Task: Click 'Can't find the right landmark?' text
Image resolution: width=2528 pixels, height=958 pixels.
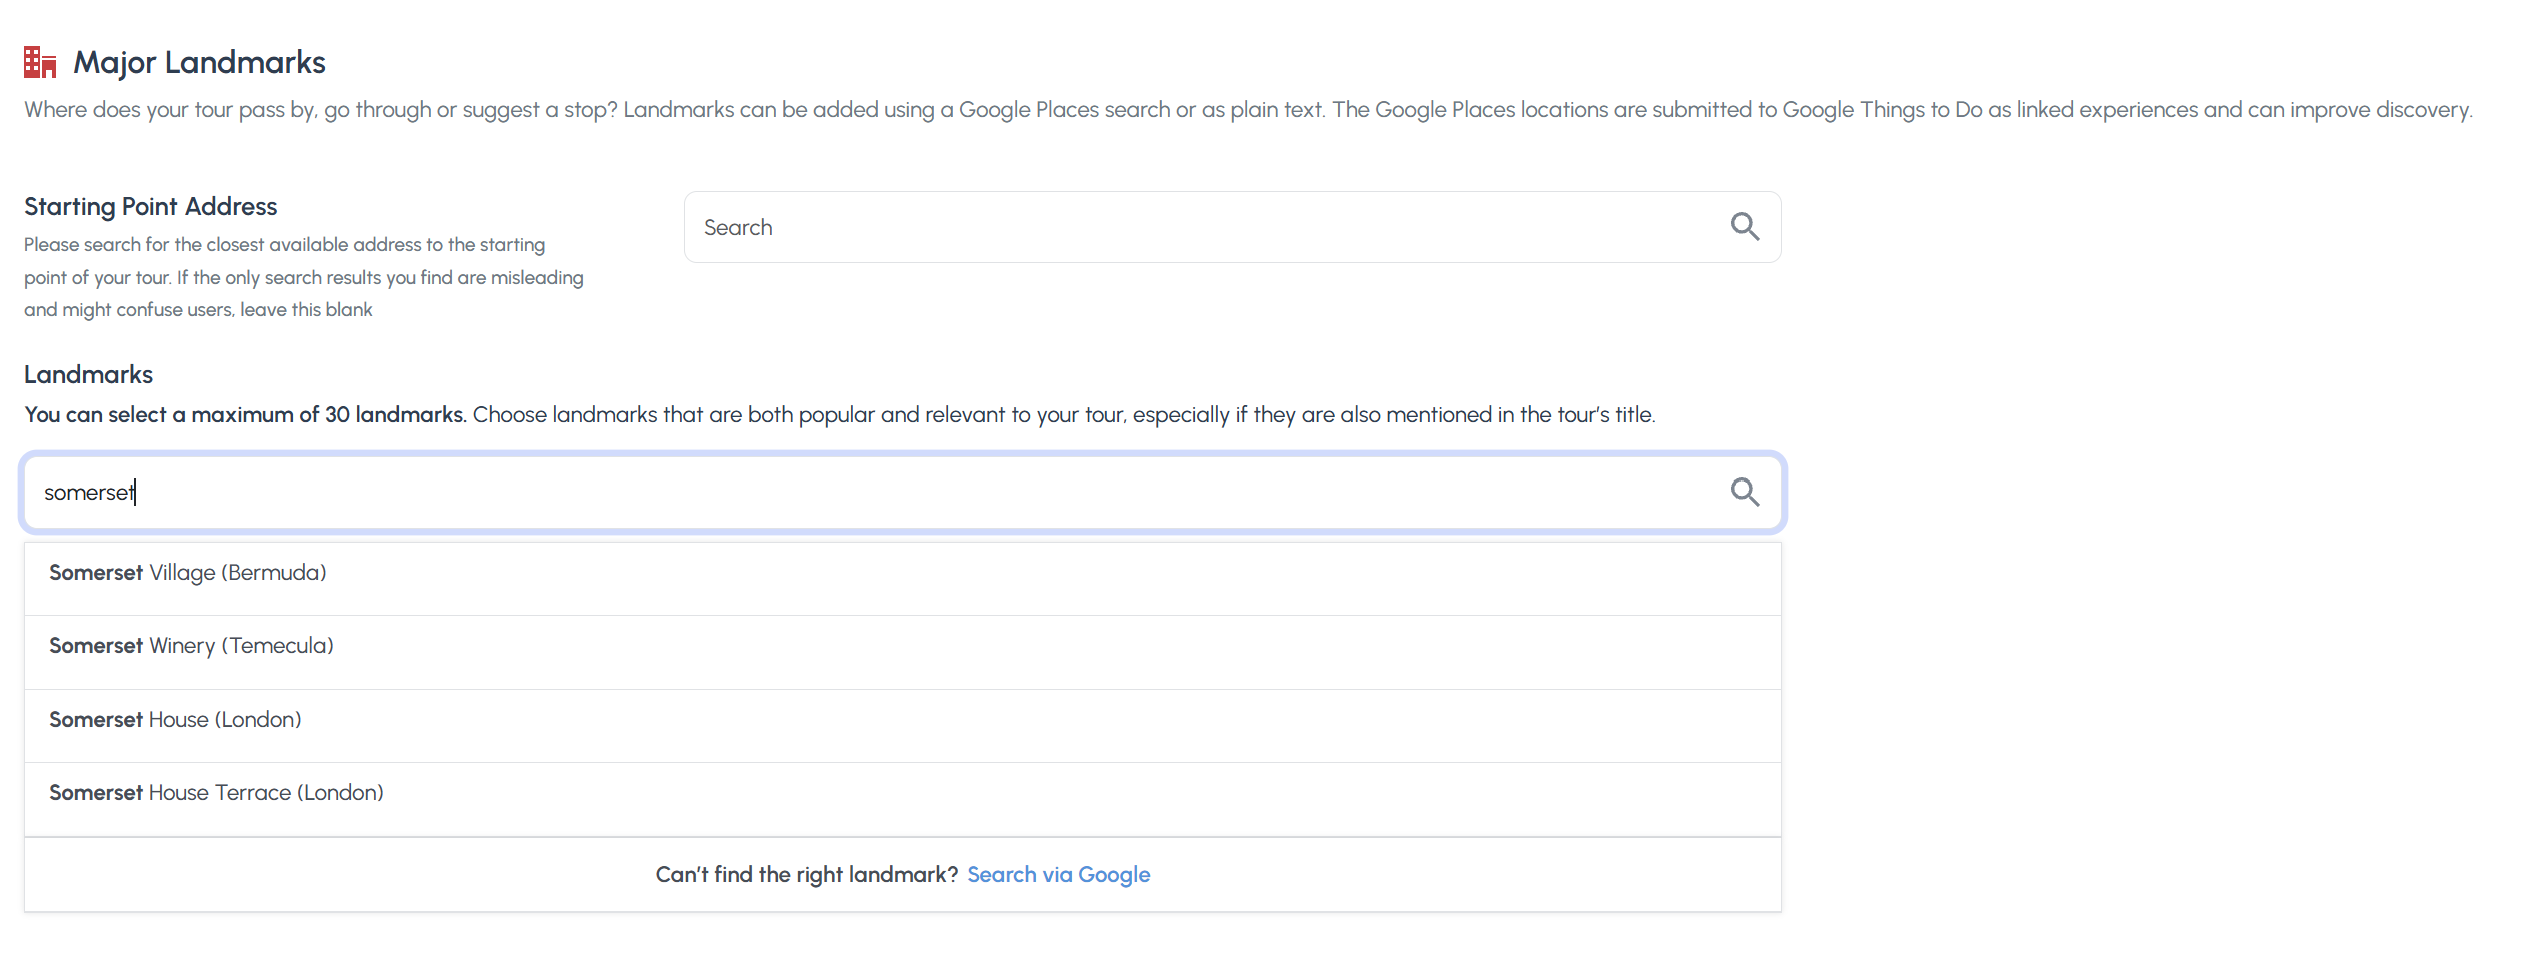Action: pyautogui.click(x=807, y=874)
